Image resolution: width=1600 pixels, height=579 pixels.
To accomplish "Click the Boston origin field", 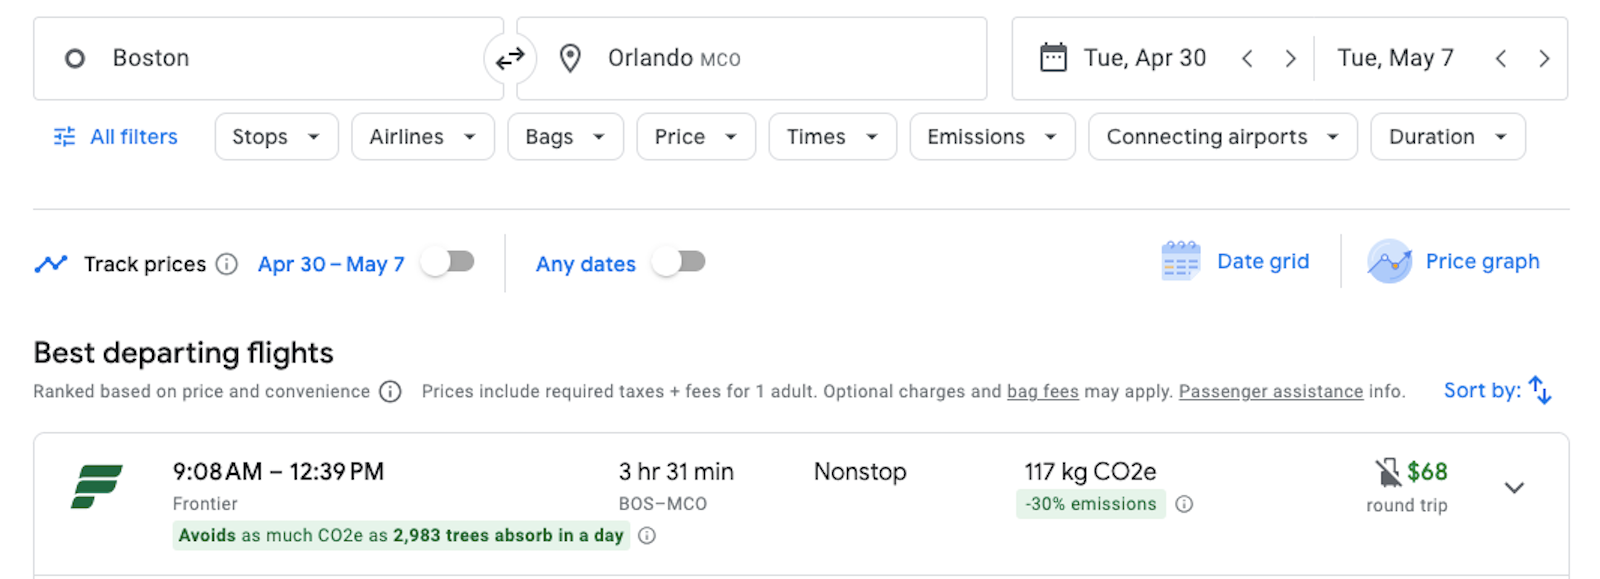I will click(x=260, y=59).
